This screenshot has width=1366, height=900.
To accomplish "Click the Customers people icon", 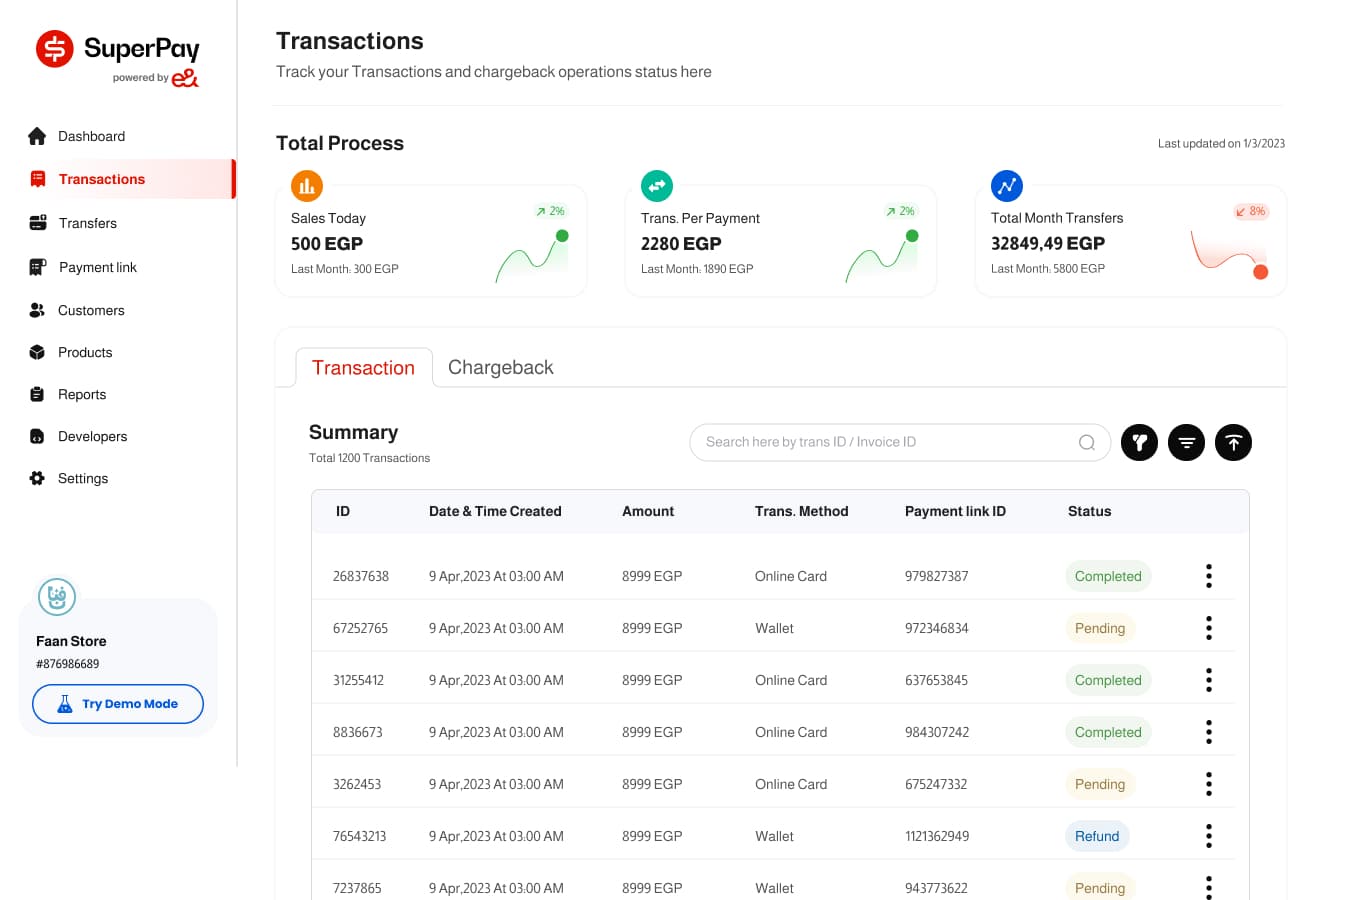I will [x=37, y=310].
